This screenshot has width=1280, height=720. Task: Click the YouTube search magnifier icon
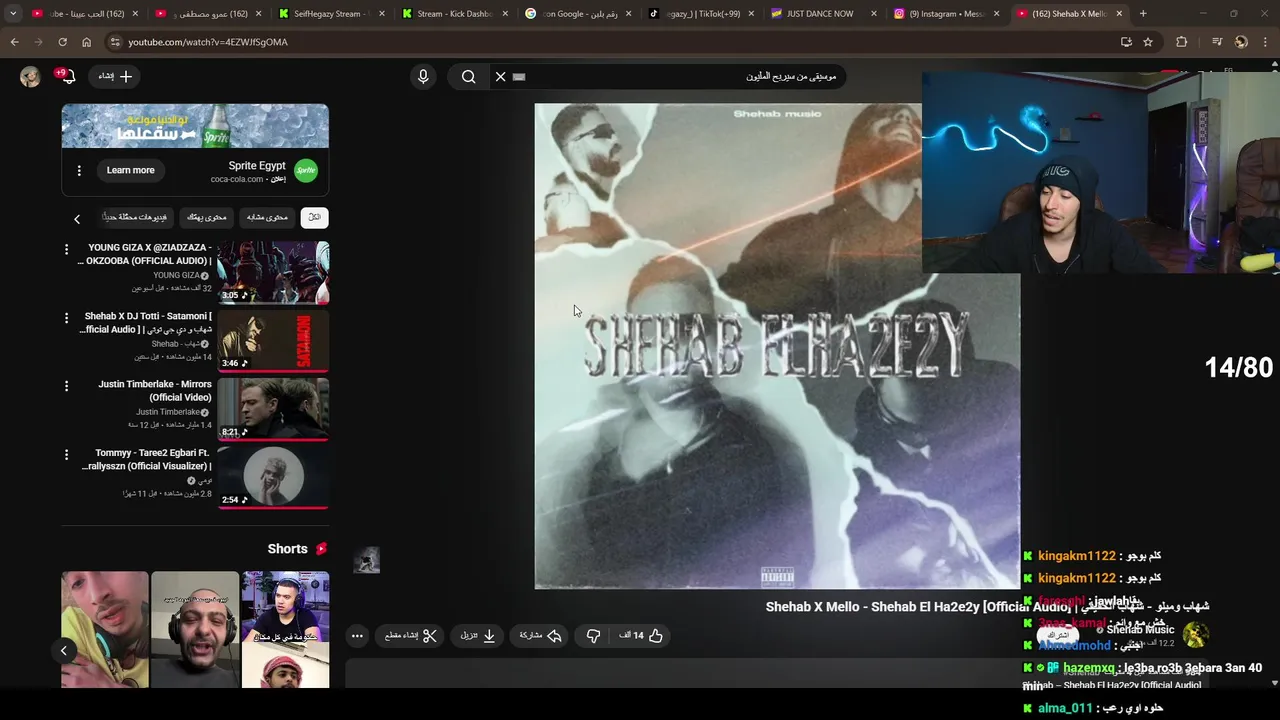[468, 76]
